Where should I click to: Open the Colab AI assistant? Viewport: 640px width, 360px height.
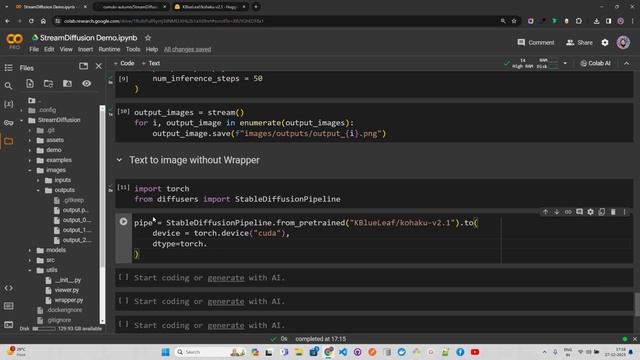[596, 63]
